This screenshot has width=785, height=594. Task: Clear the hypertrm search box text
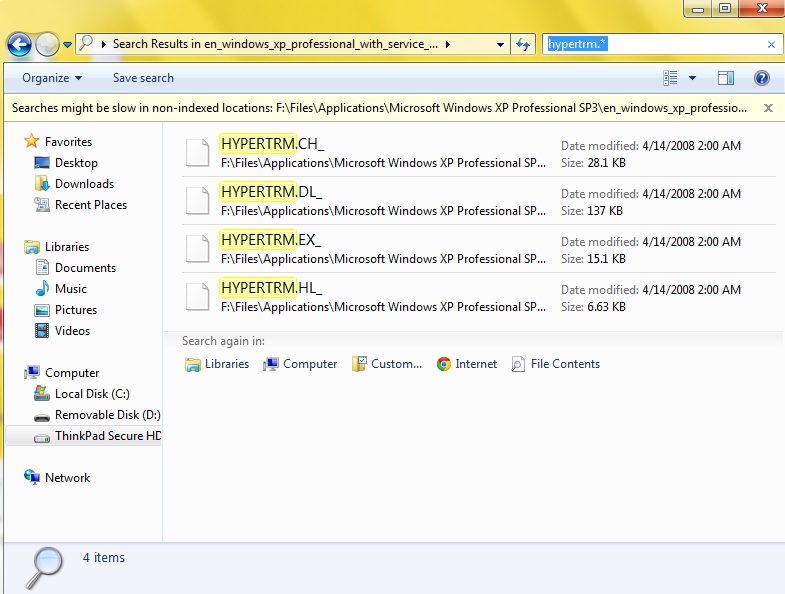point(771,45)
